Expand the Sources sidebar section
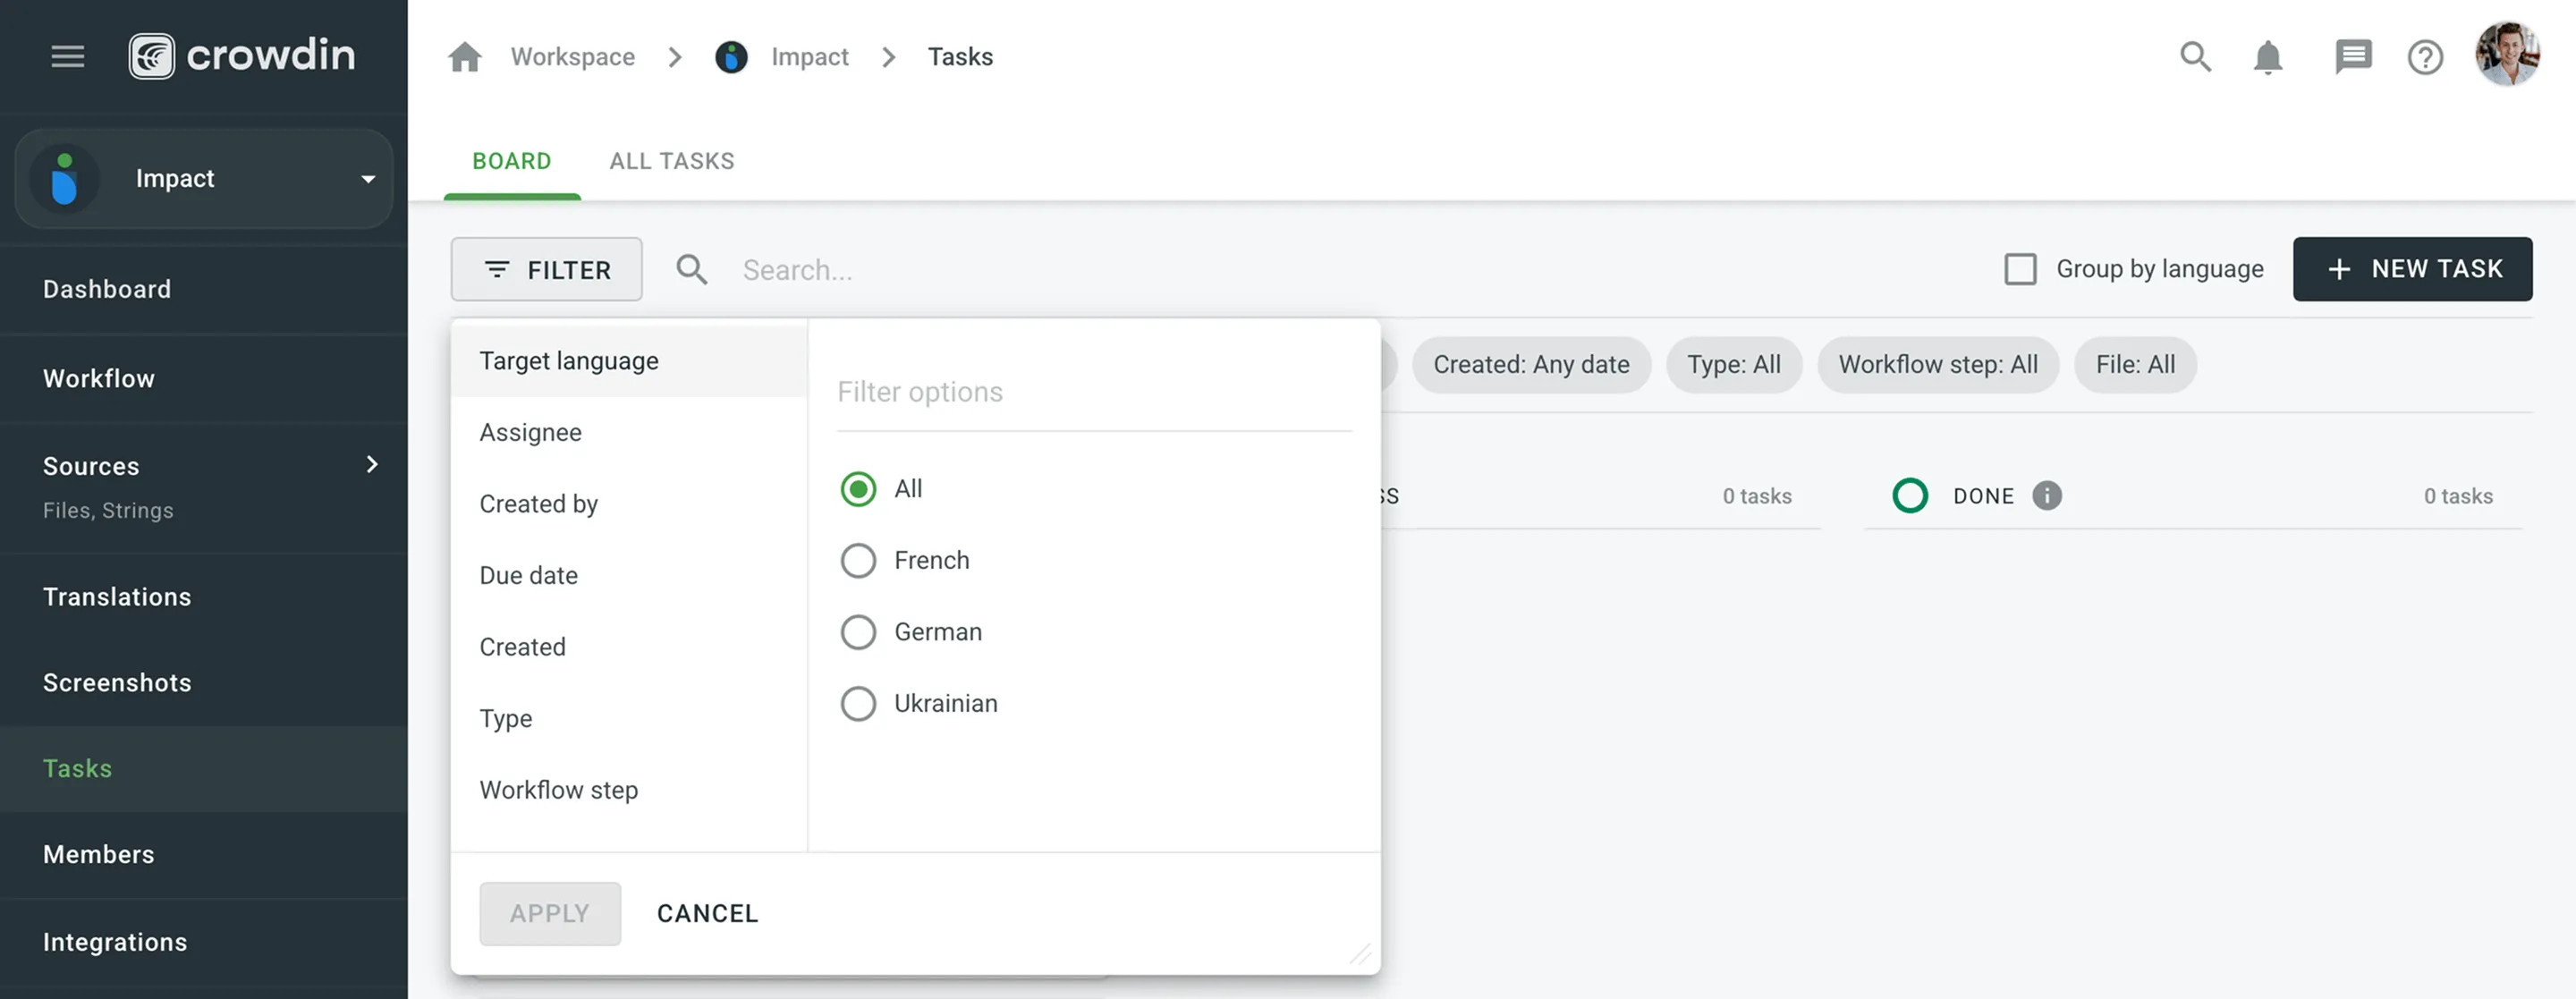 pos(371,464)
